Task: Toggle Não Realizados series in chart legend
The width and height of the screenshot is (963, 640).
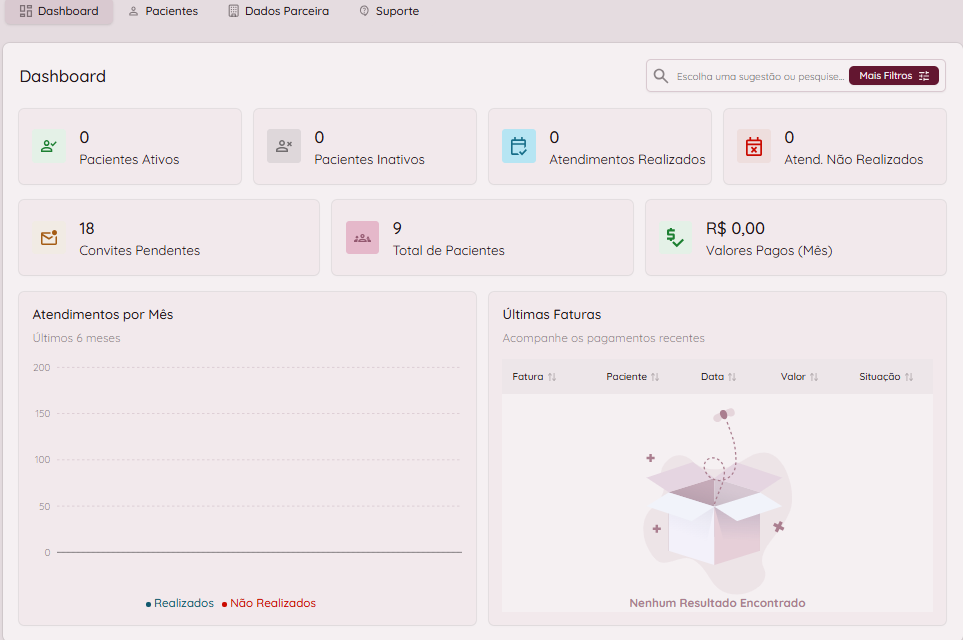Action: (x=271, y=603)
